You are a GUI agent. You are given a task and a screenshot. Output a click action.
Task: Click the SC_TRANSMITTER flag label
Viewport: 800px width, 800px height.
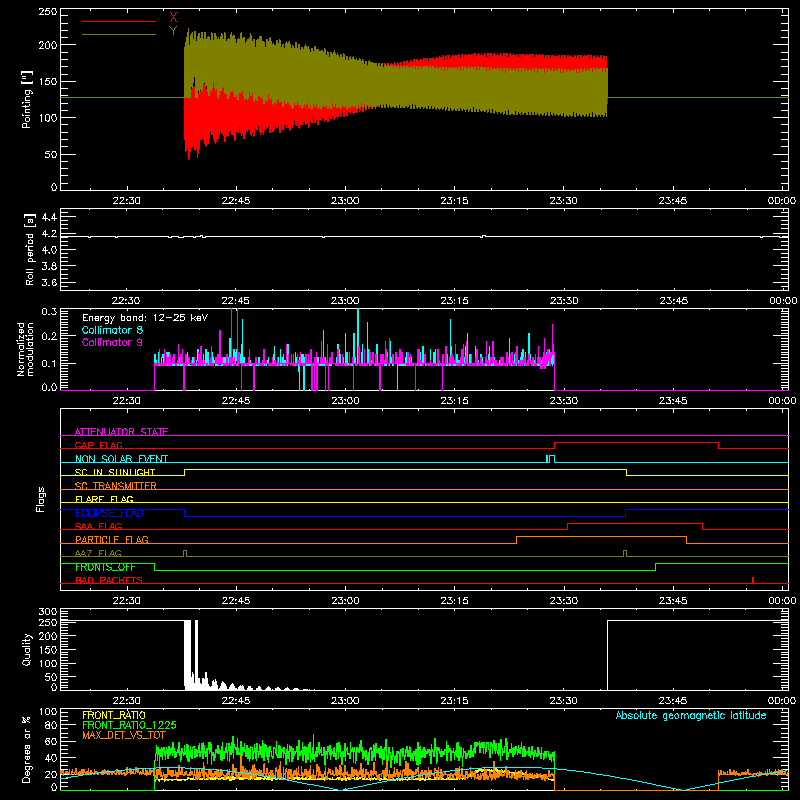pyautogui.click(x=116, y=486)
